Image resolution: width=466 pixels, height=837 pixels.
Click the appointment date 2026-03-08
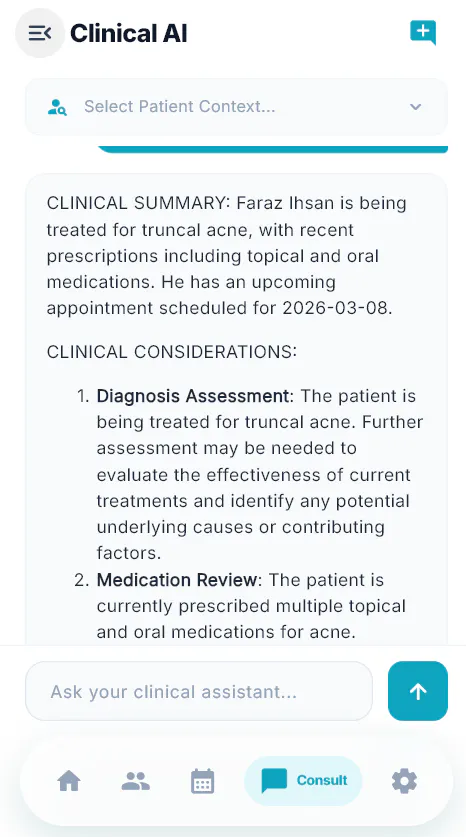334,308
